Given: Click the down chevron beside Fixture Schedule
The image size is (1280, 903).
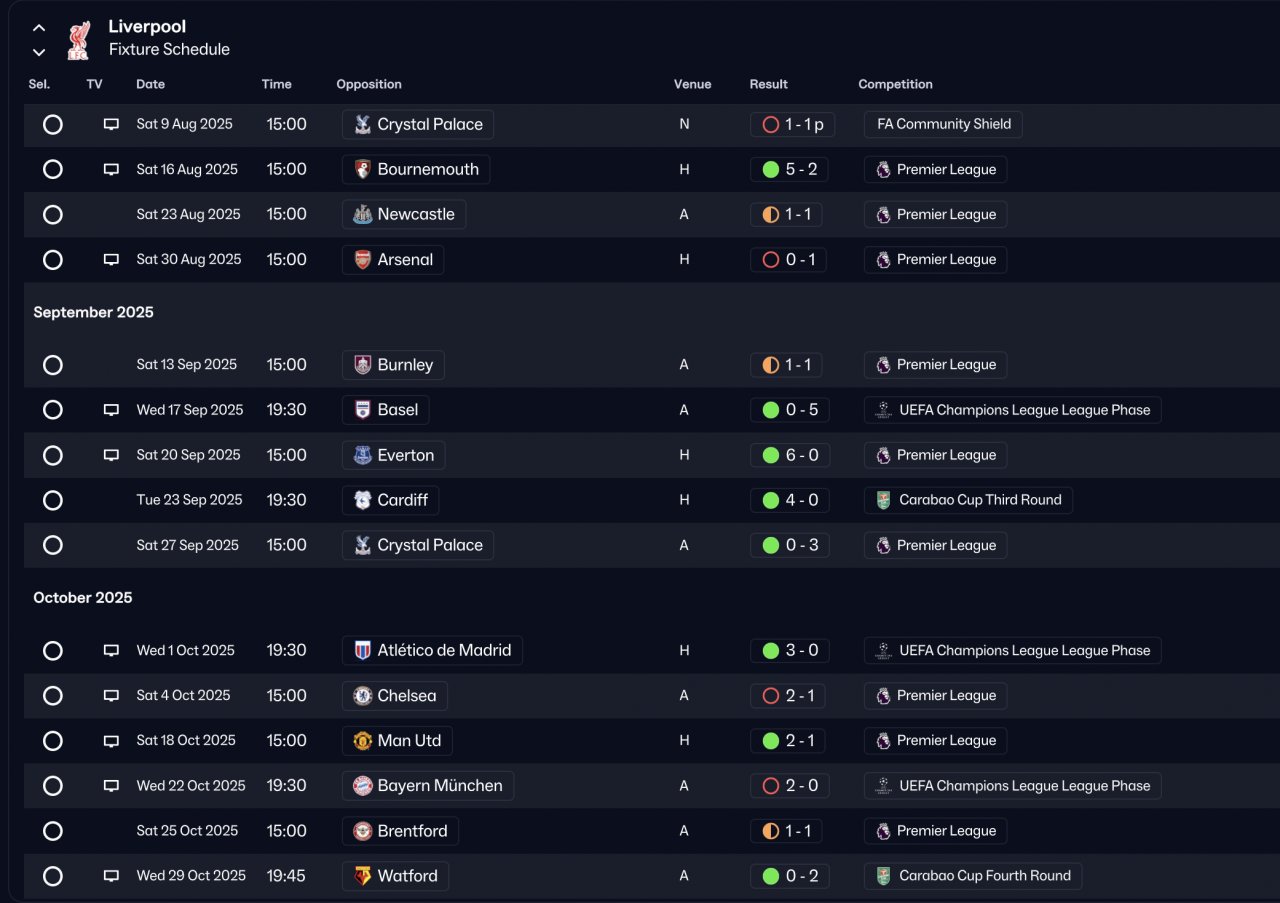Looking at the screenshot, I should pos(39,52).
